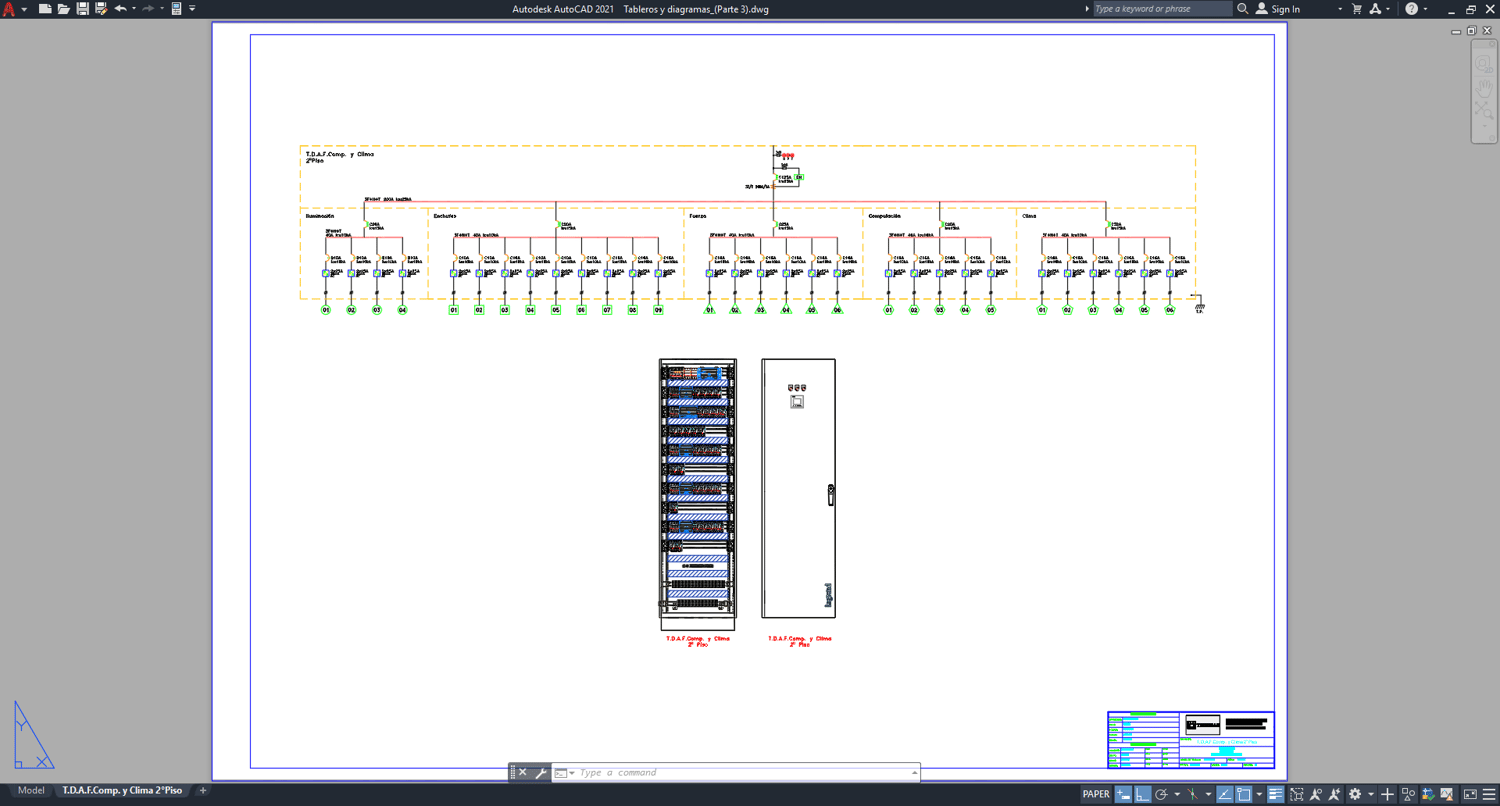
Task: Click the Plot print icon
Action: tap(176, 9)
